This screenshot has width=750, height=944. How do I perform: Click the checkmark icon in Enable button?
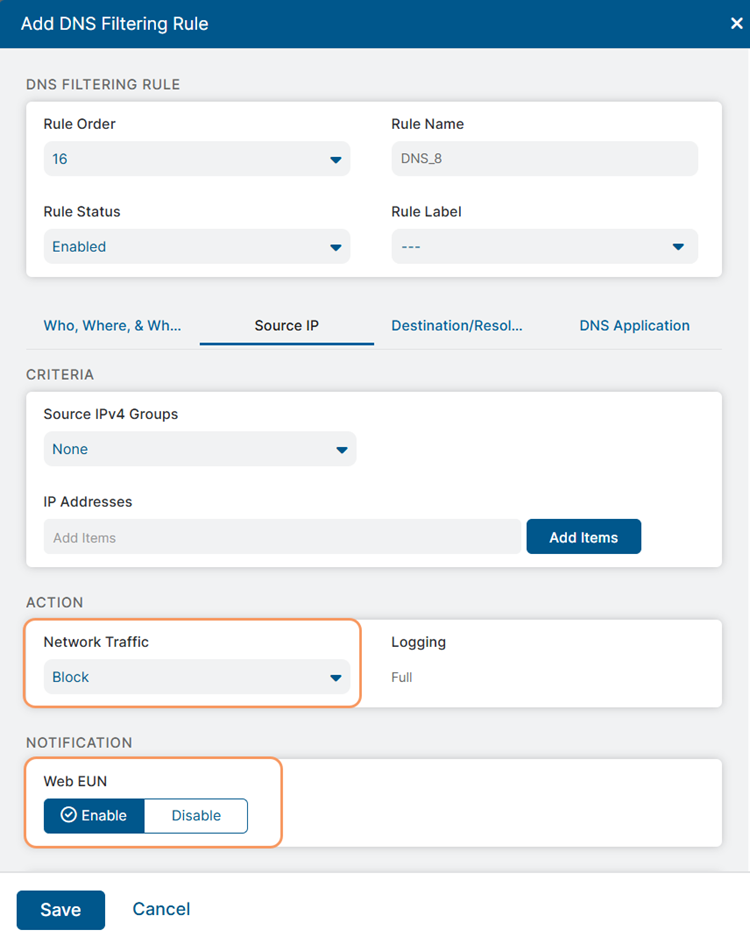(69, 815)
